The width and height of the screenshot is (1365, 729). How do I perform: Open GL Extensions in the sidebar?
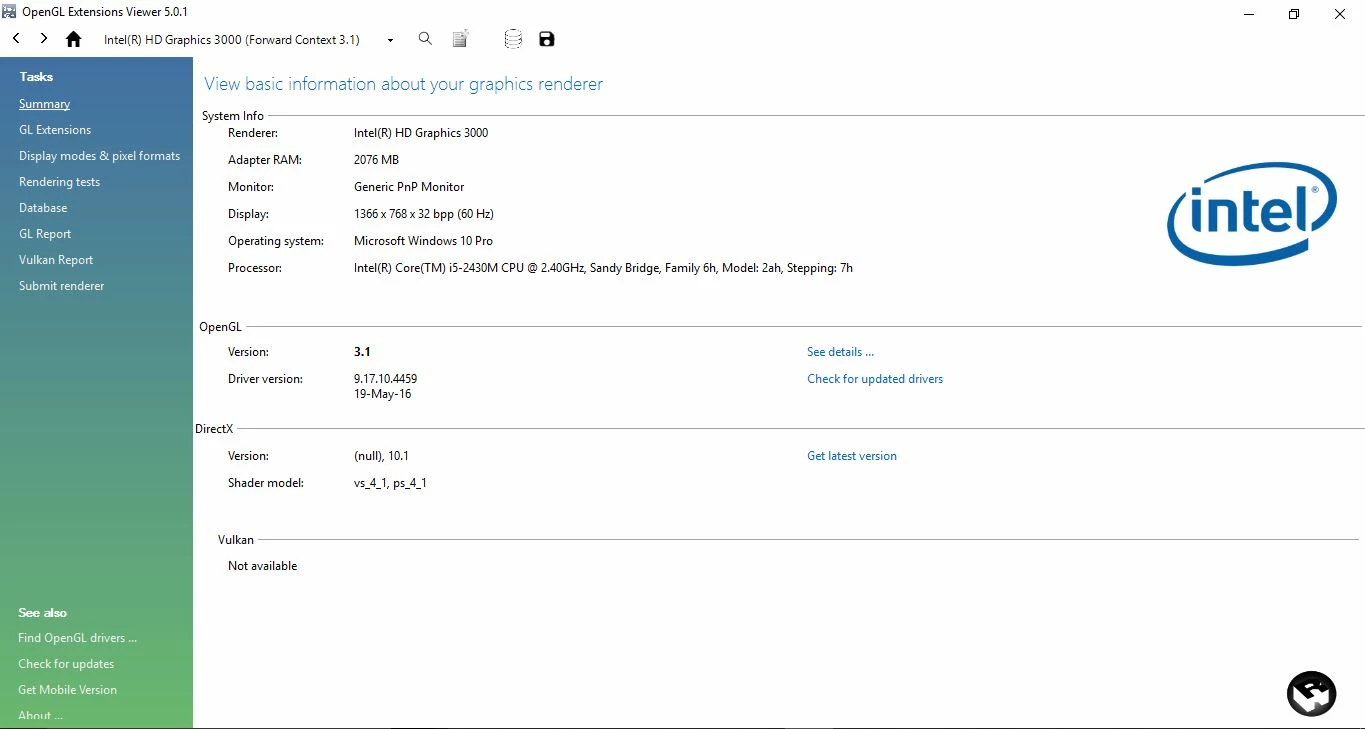55,130
